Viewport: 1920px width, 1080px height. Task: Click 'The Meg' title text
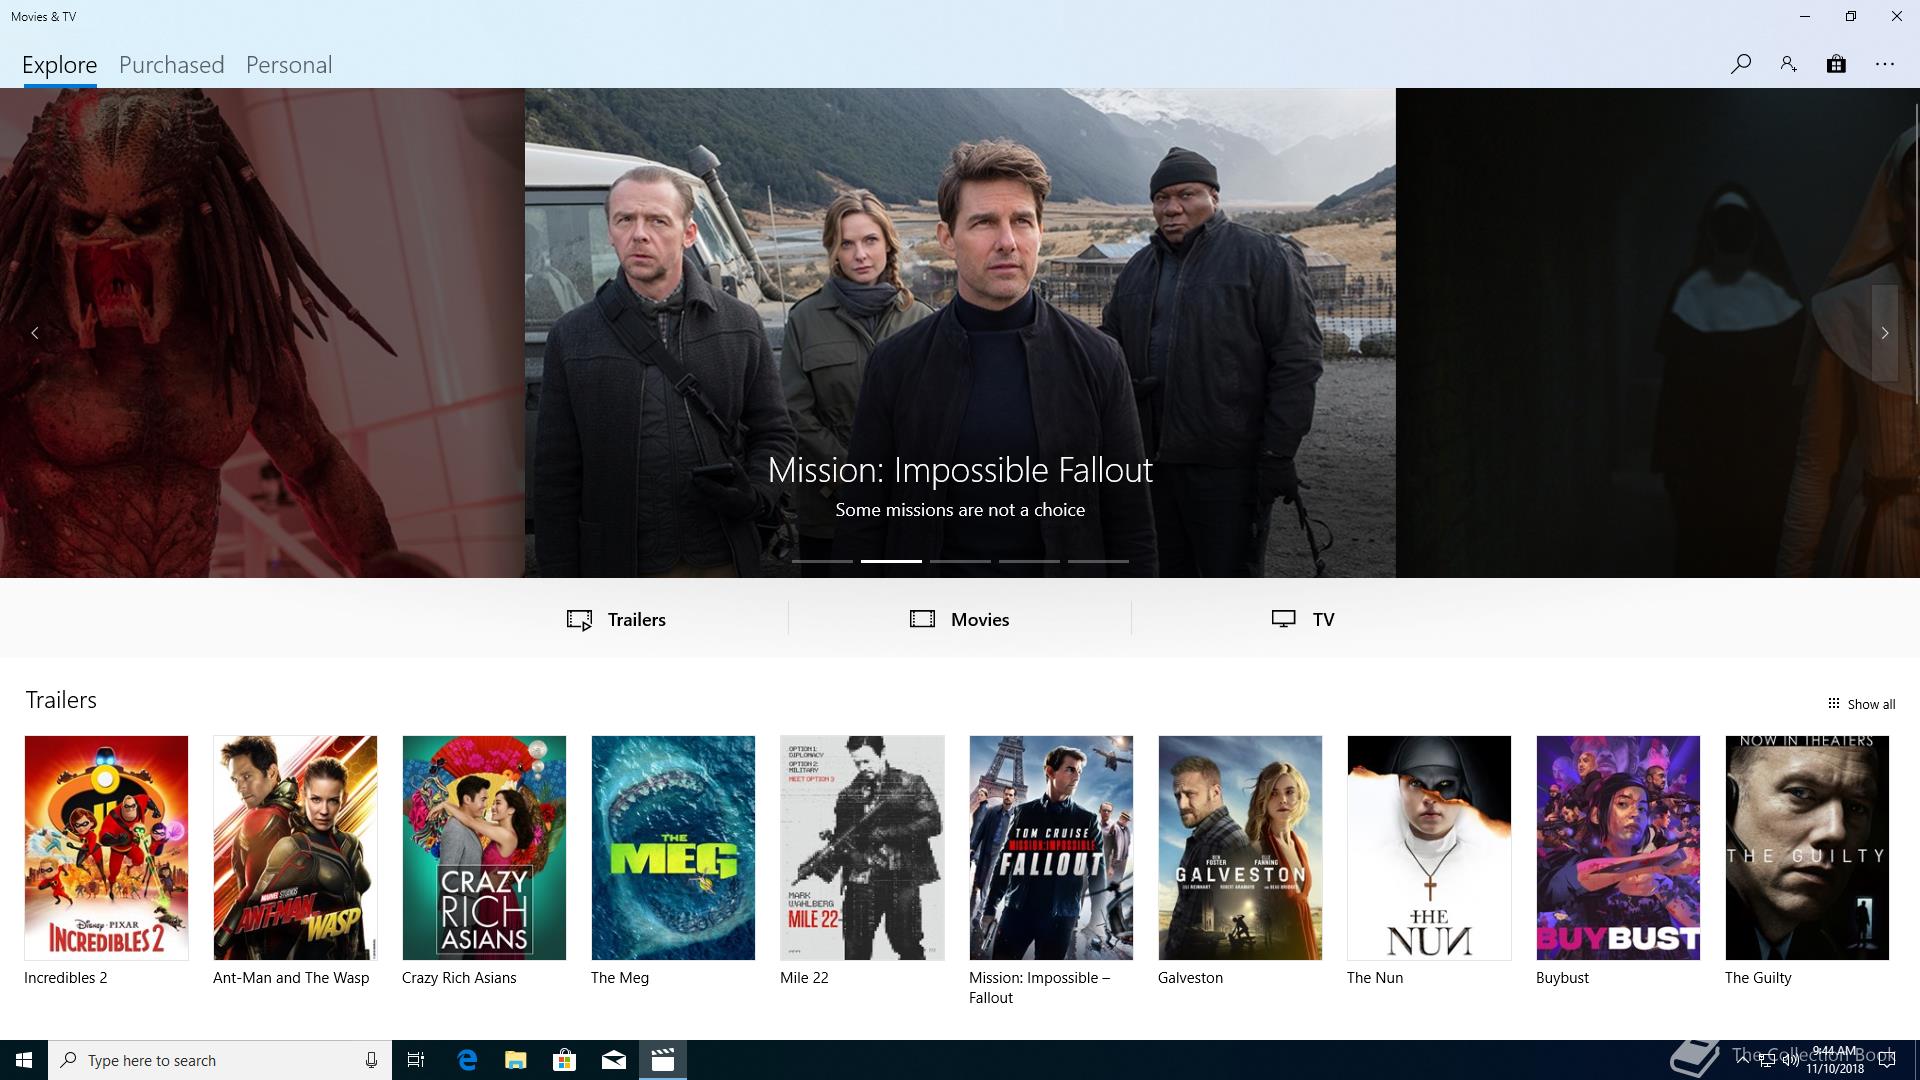point(620,978)
